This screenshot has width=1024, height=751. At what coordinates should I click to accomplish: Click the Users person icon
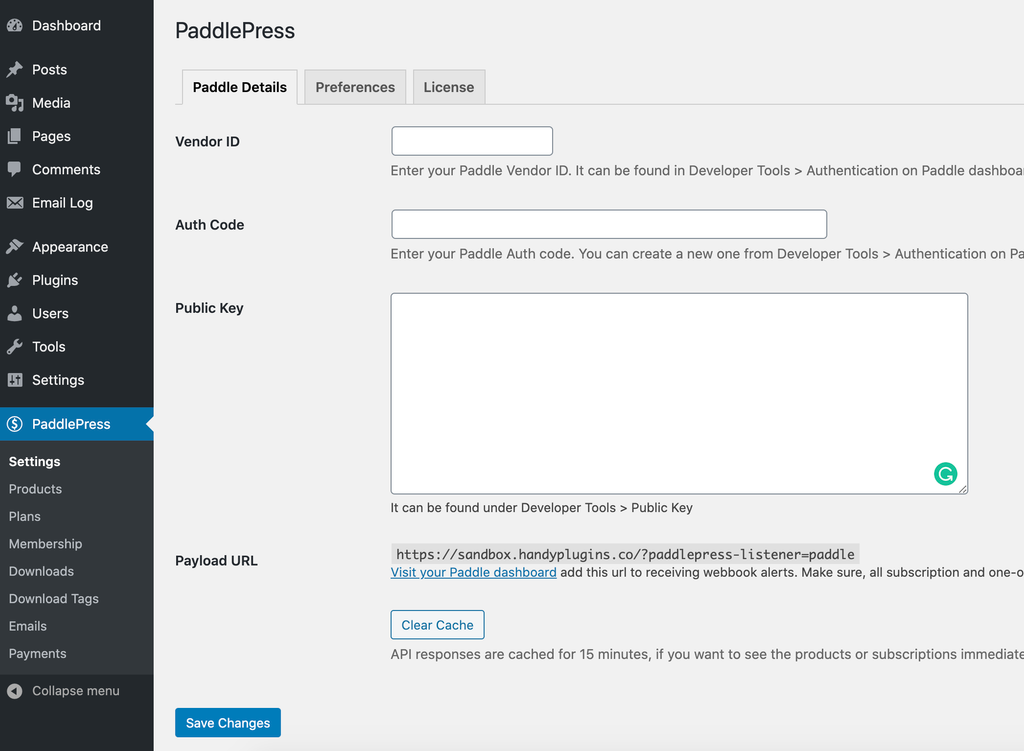(x=14, y=313)
